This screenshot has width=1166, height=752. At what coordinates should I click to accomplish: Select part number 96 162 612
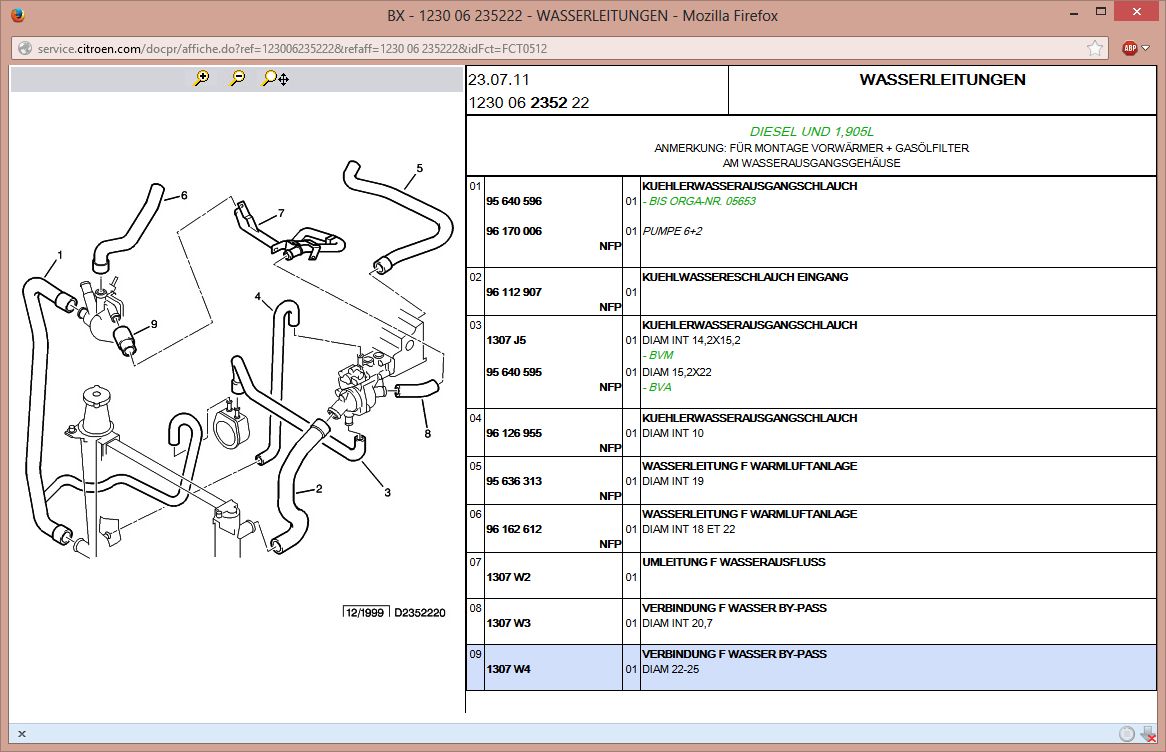pyautogui.click(x=514, y=529)
